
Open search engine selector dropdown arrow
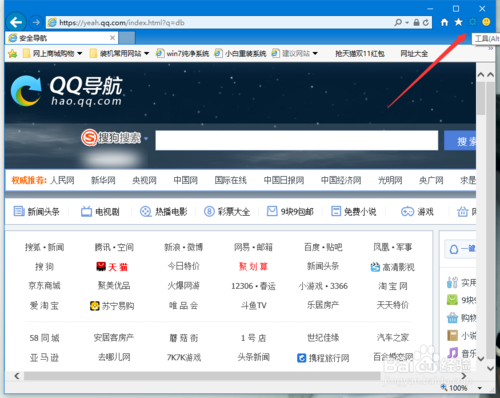click(x=146, y=138)
